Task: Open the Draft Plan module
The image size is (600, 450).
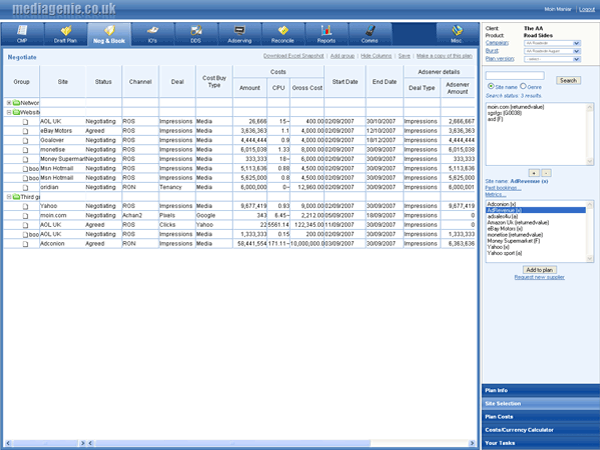Action: coord(65,34)
